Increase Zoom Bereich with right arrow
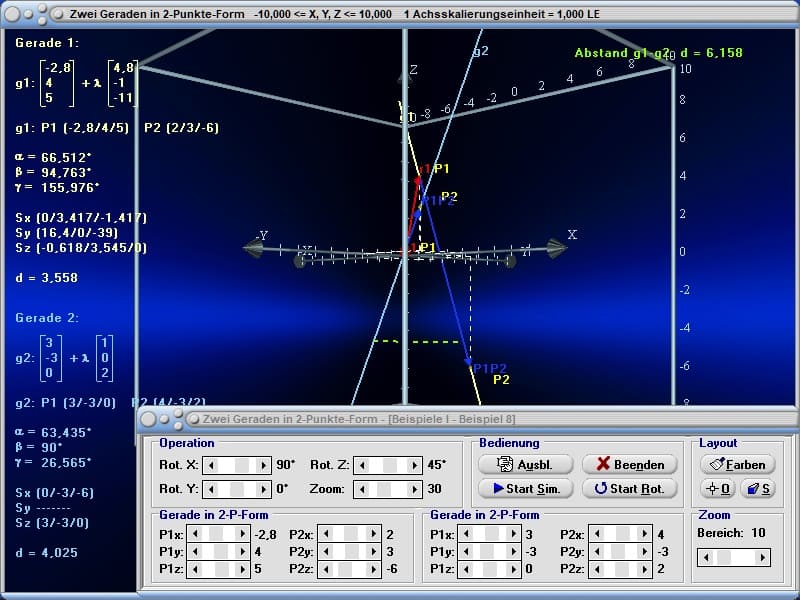This screenshot has height=600, width=800. coord(762,558)
